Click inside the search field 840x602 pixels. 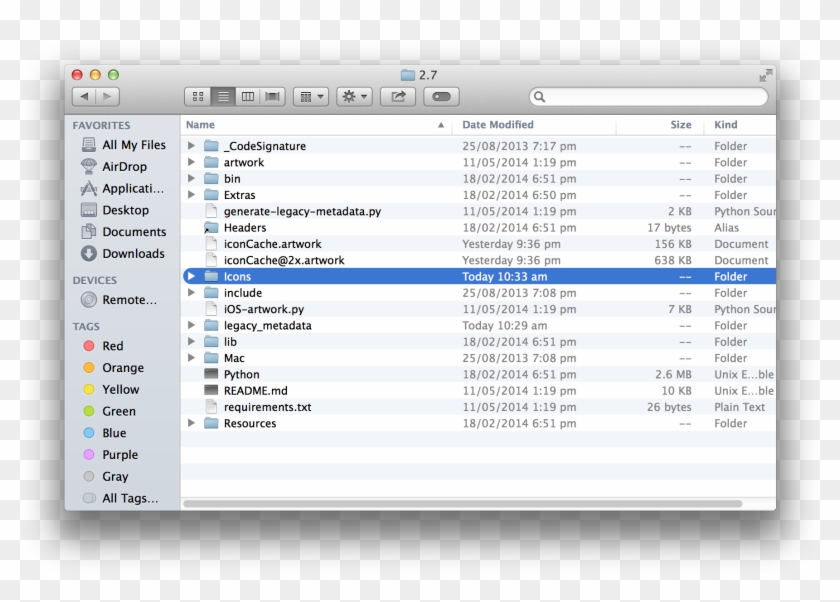pyautogui.click(x=648, y=97)
